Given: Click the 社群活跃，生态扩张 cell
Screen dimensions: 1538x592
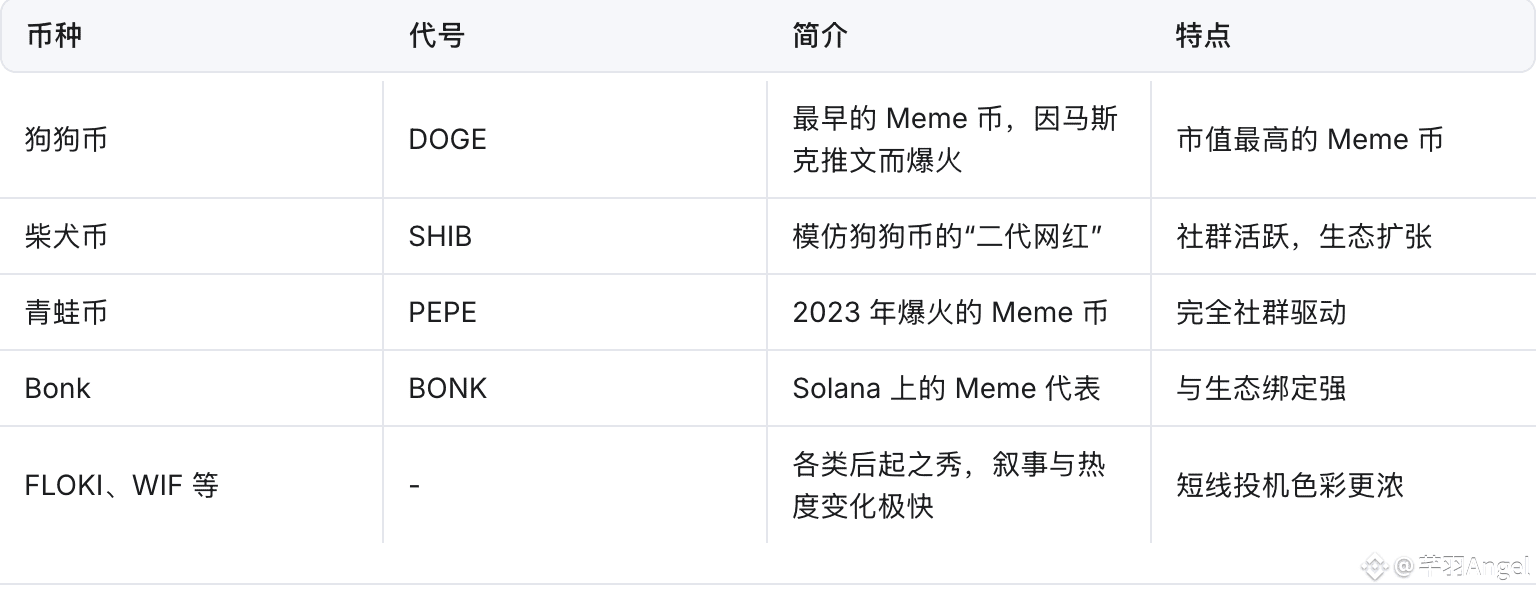Looking at the screenshot, I should pyautogui.click(x=1304, y=236).
